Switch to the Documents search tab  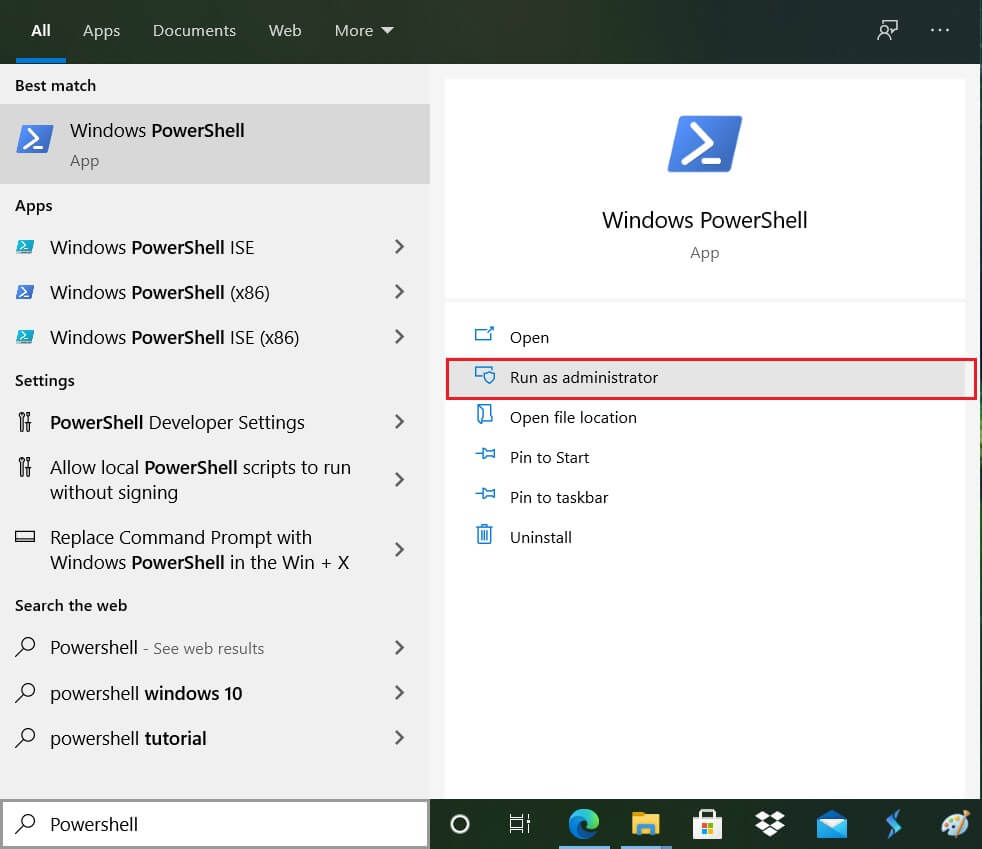(194, 30)
